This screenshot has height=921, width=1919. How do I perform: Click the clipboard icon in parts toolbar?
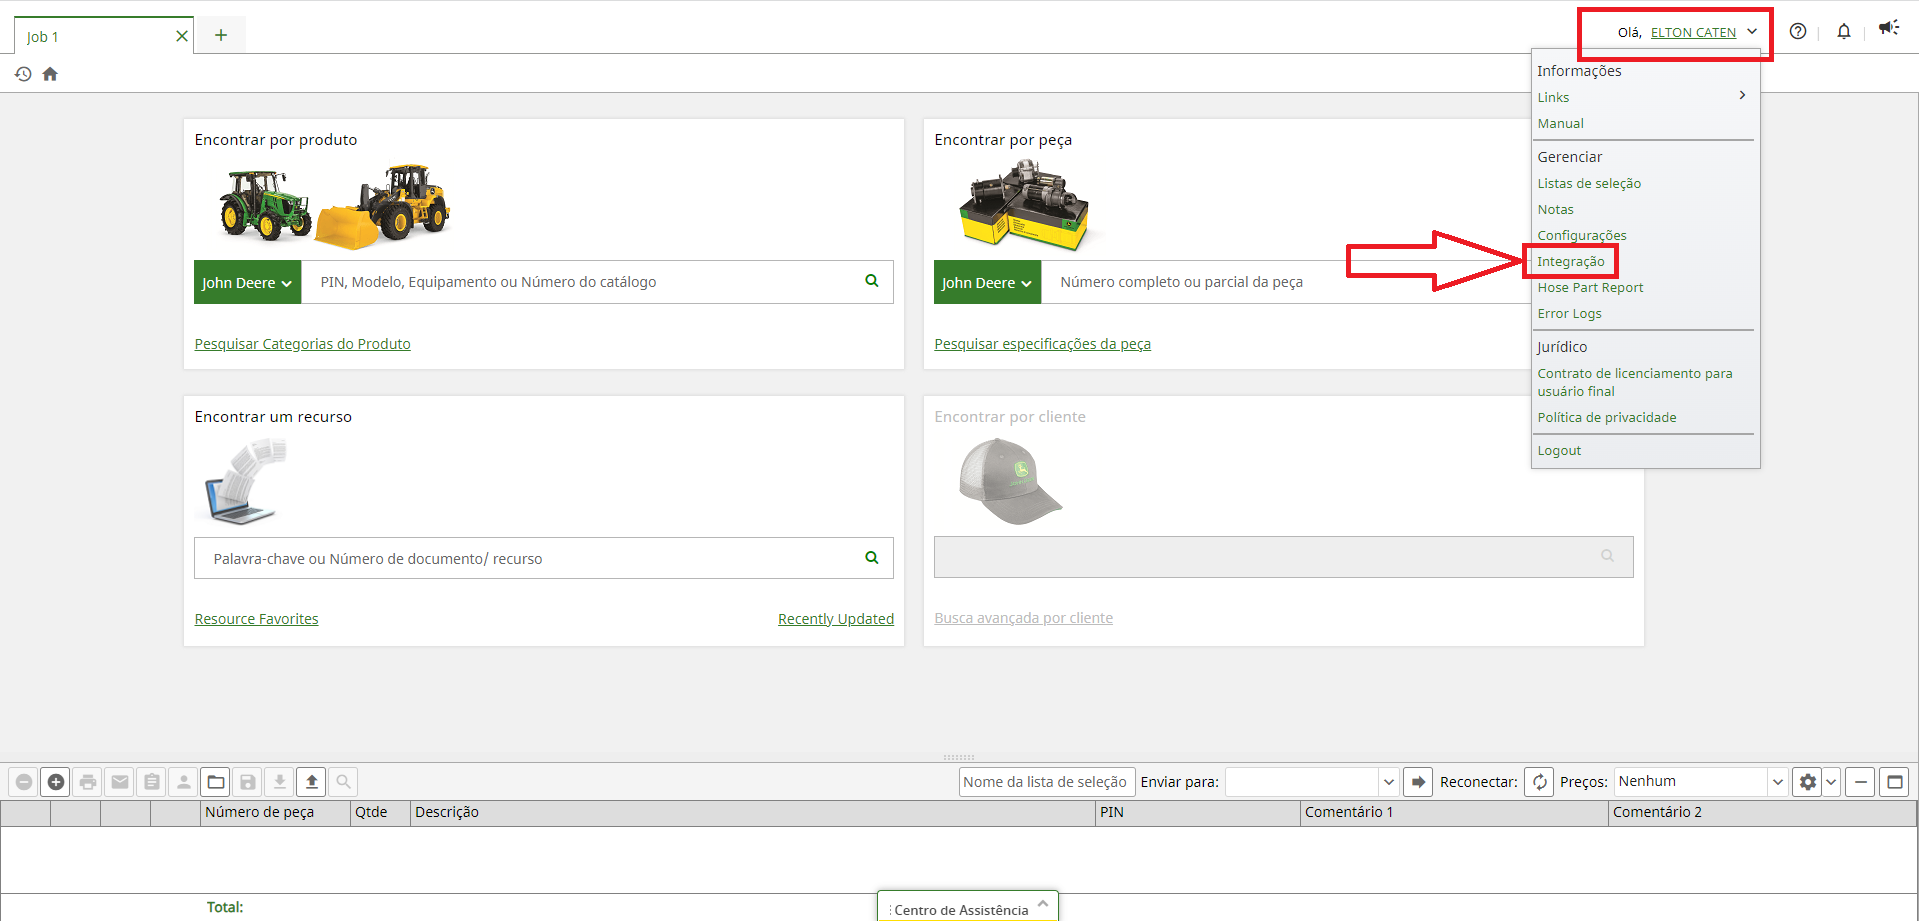pos(152,782)
